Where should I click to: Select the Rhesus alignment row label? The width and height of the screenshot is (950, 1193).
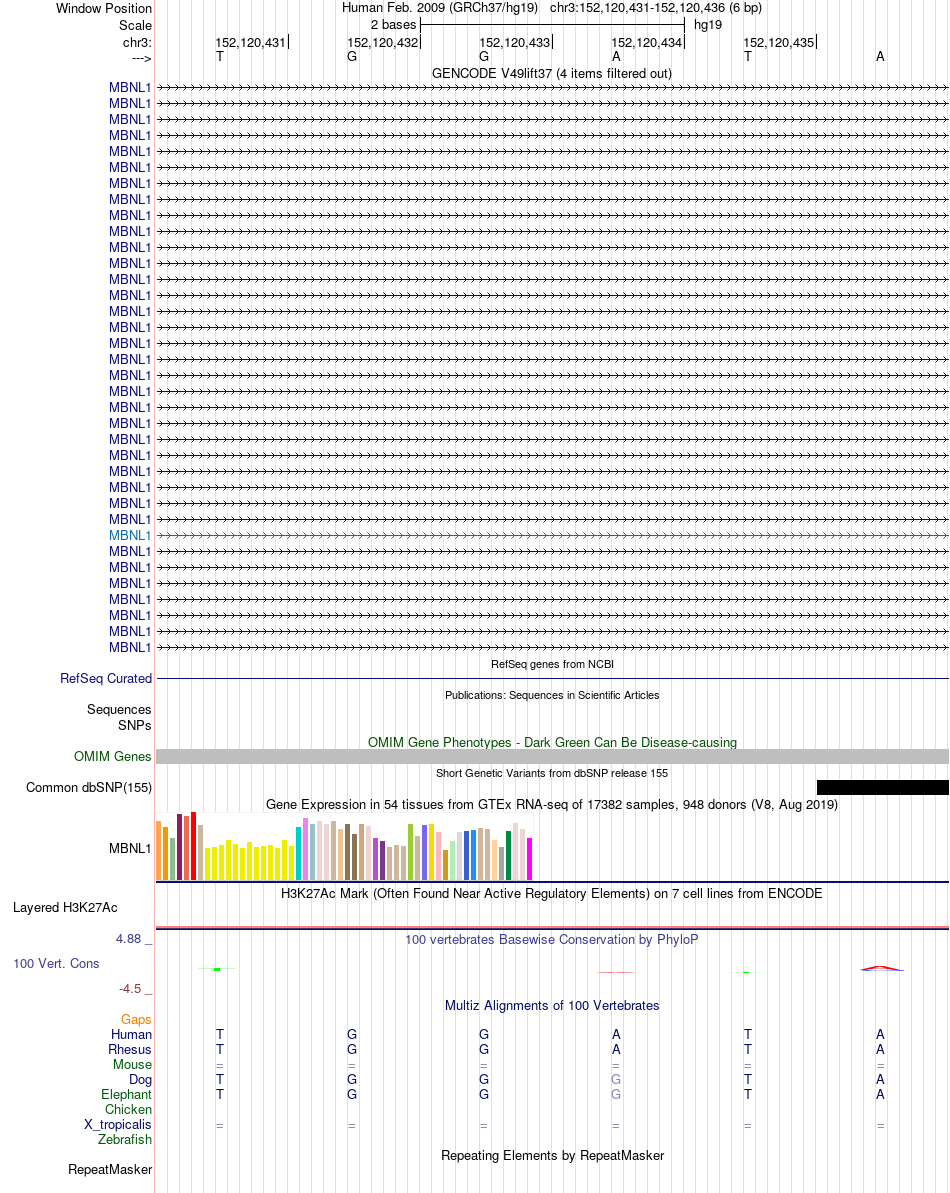point(130,1050)
